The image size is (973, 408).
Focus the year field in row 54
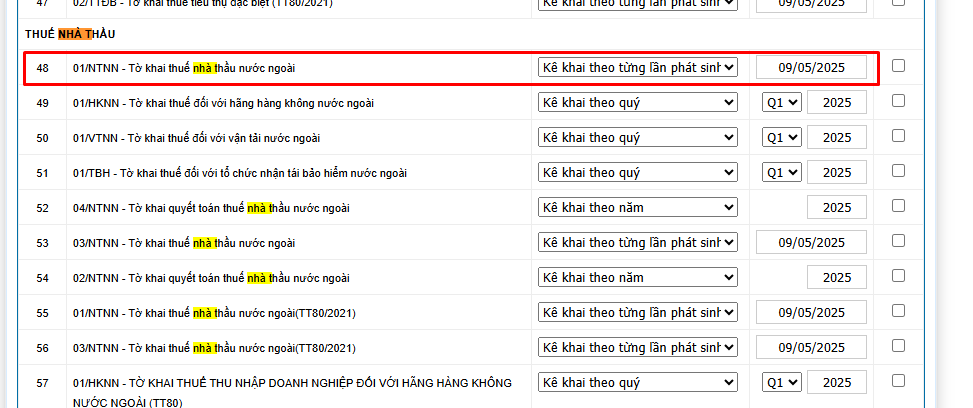836,277
